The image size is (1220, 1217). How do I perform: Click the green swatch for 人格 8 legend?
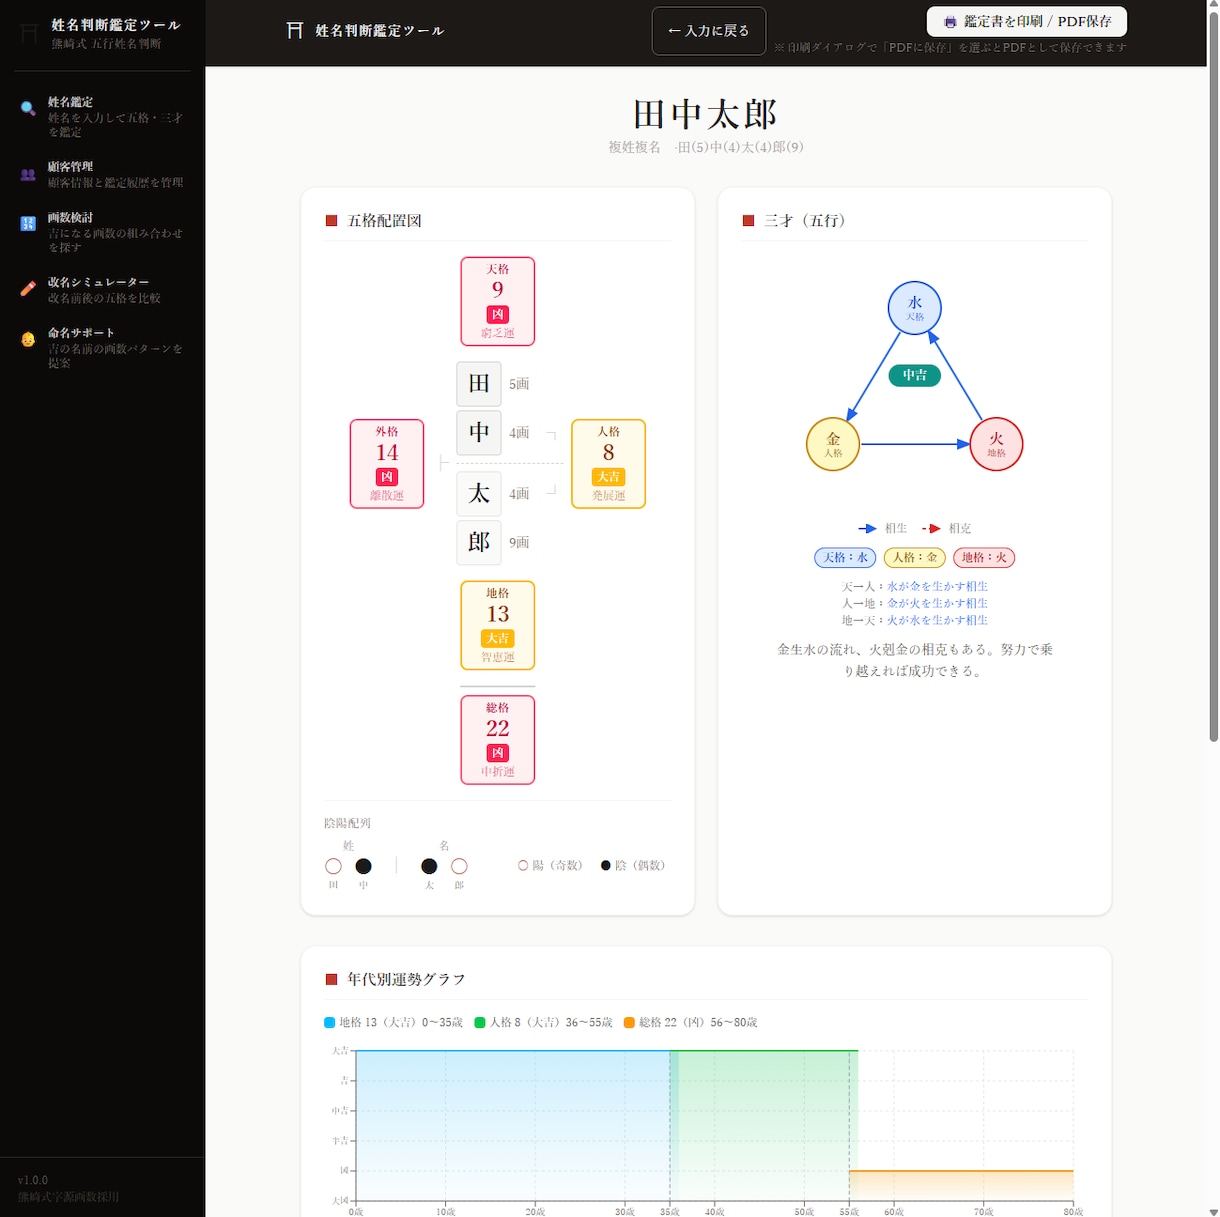(480, 1022)
